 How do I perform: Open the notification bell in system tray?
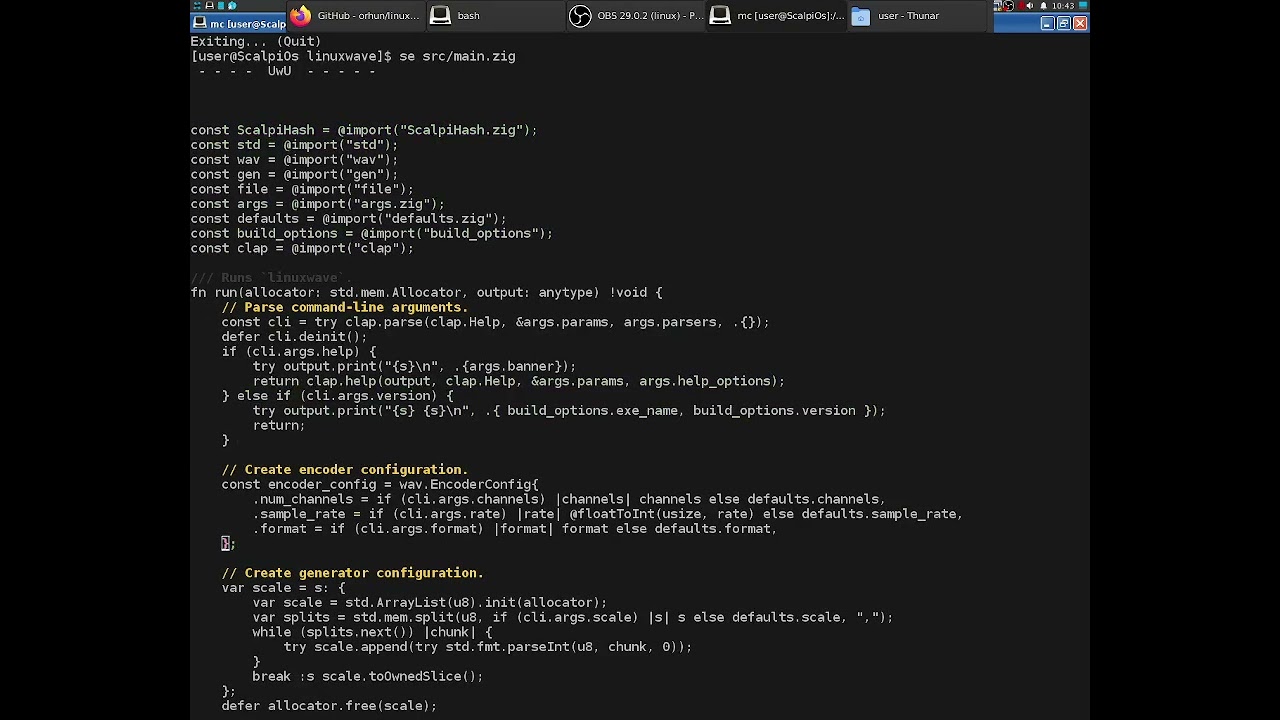coord(1043,6)
